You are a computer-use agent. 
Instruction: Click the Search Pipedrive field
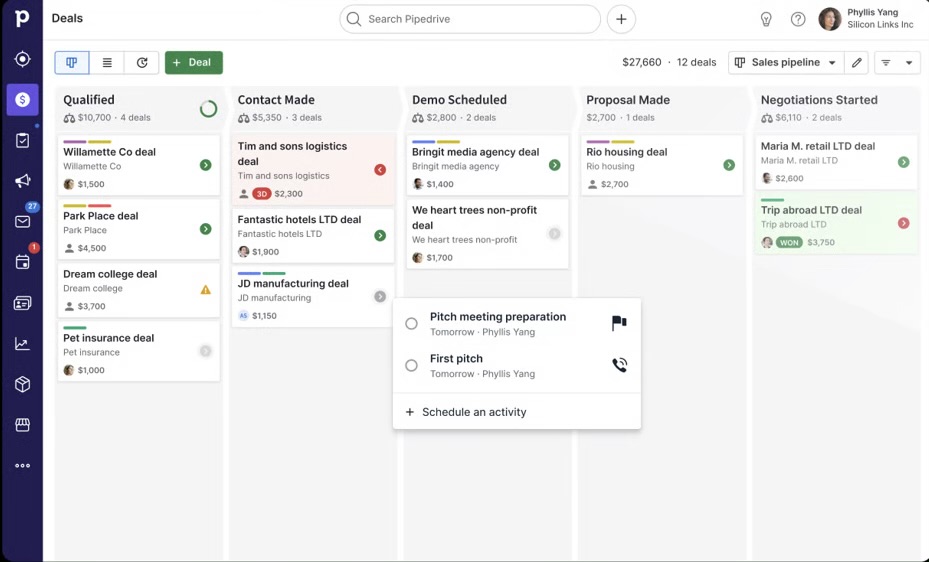click(x=470, y=19)
